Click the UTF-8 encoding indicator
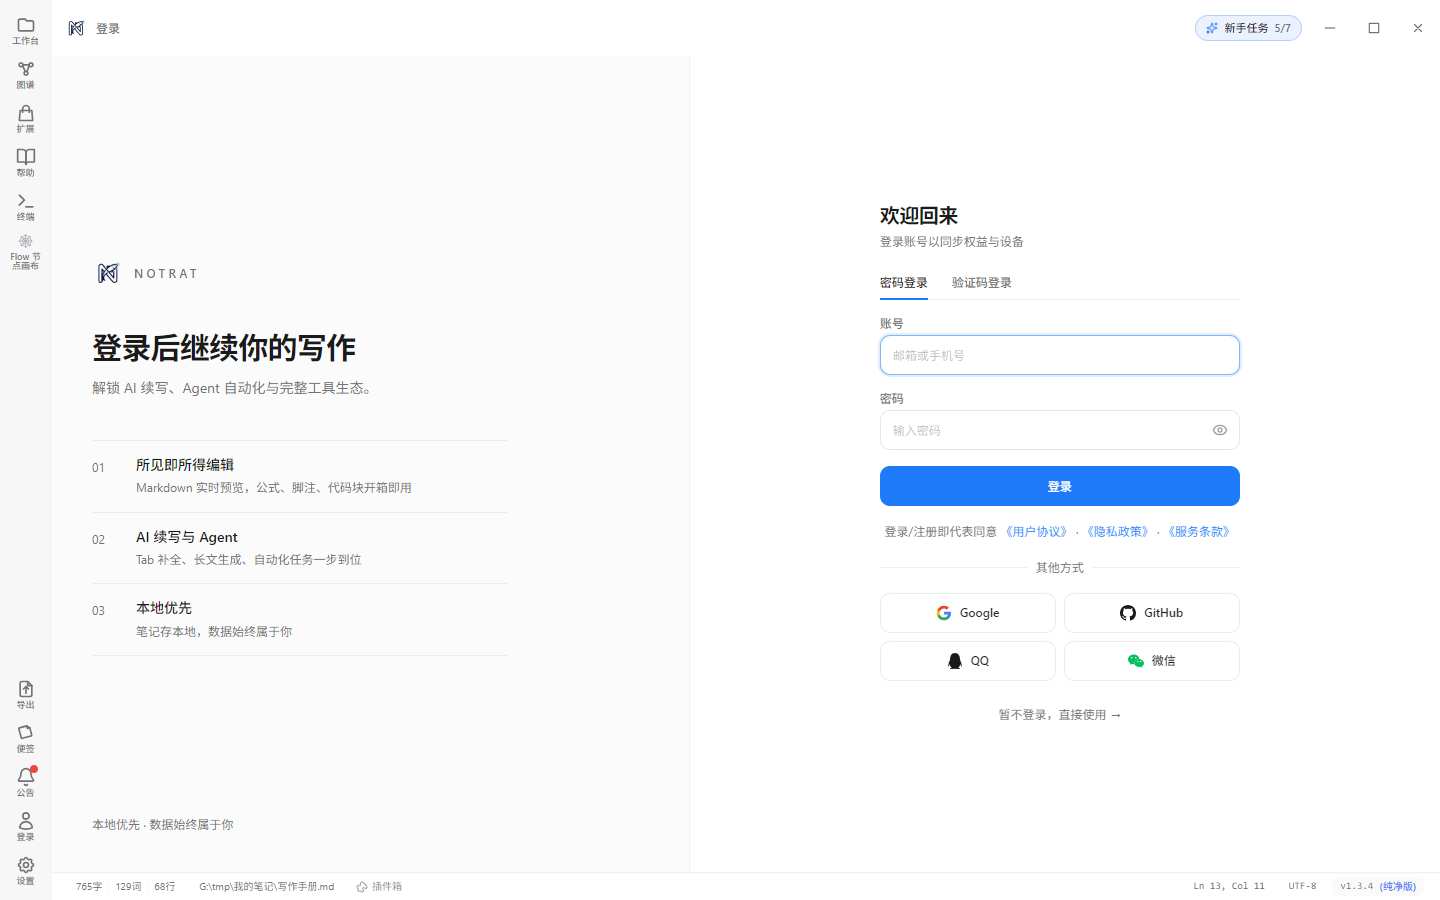Image resolution: width=1440 pixels, height=900 pixels. coord(1302,886)
